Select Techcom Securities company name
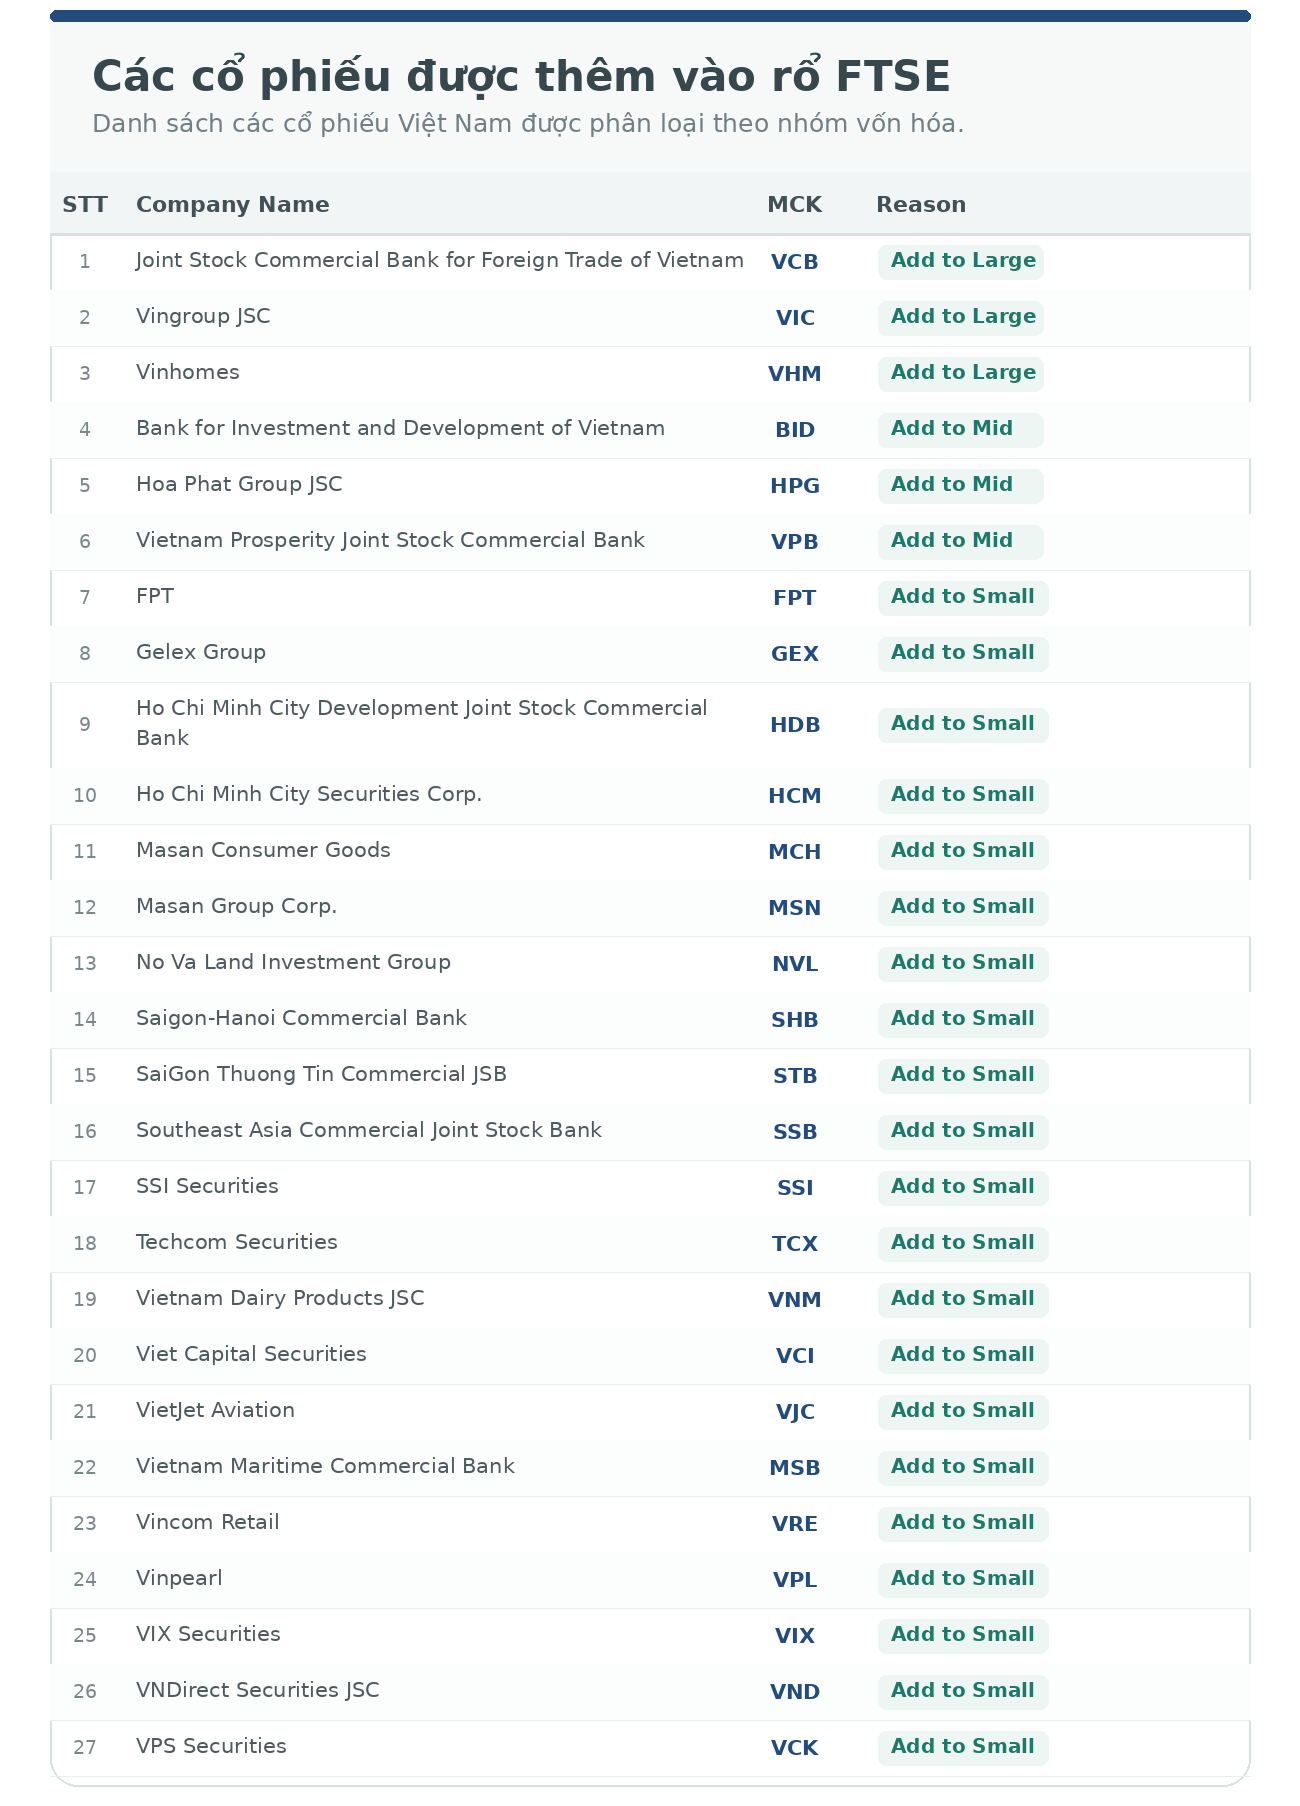 pyautogui.click(x=237, y=1242)
